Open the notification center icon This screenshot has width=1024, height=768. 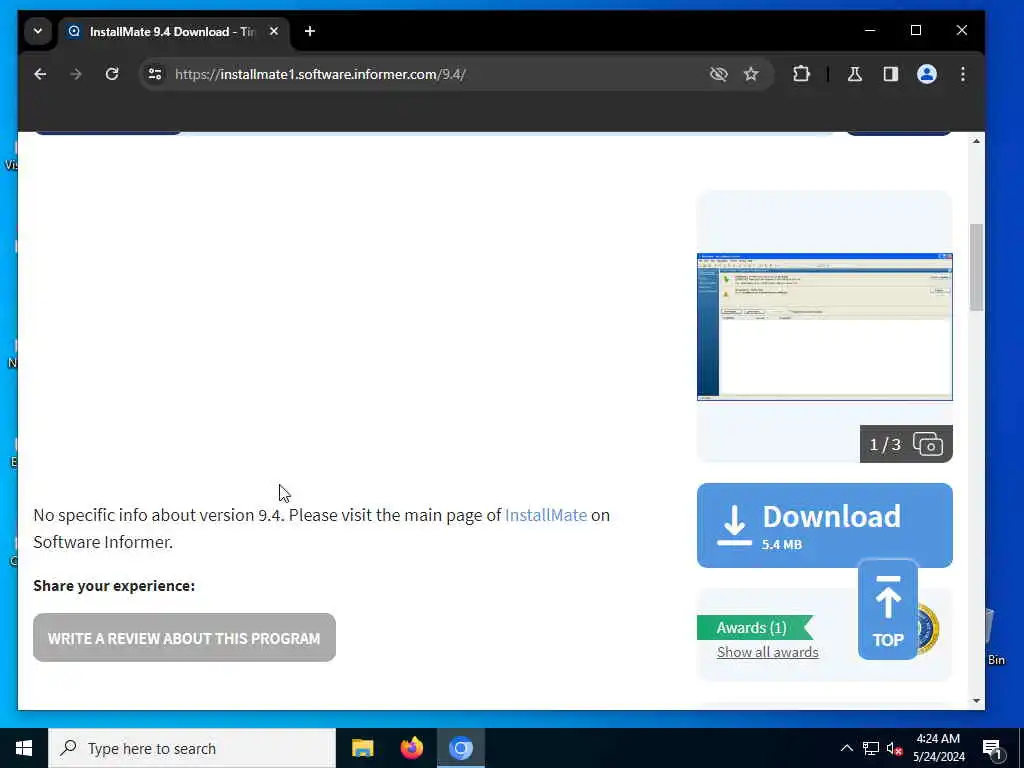(x=992, y=748)
